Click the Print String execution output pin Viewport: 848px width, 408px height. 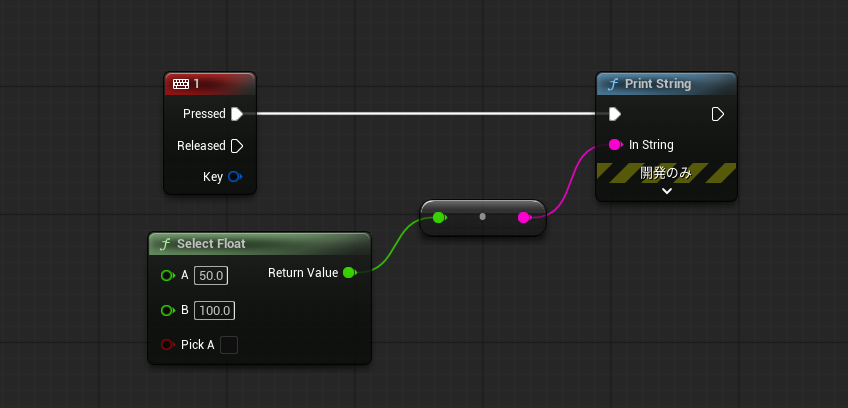click(717, 114)
